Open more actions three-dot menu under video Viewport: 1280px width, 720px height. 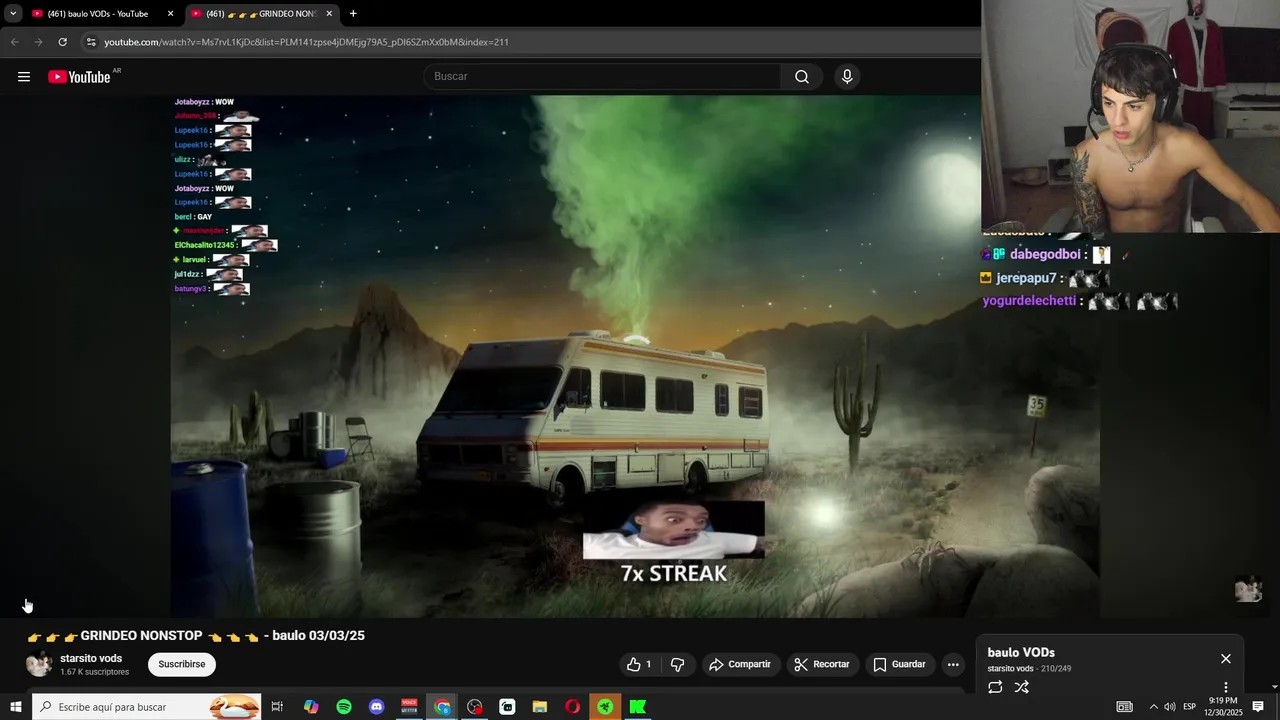[953, 664]
